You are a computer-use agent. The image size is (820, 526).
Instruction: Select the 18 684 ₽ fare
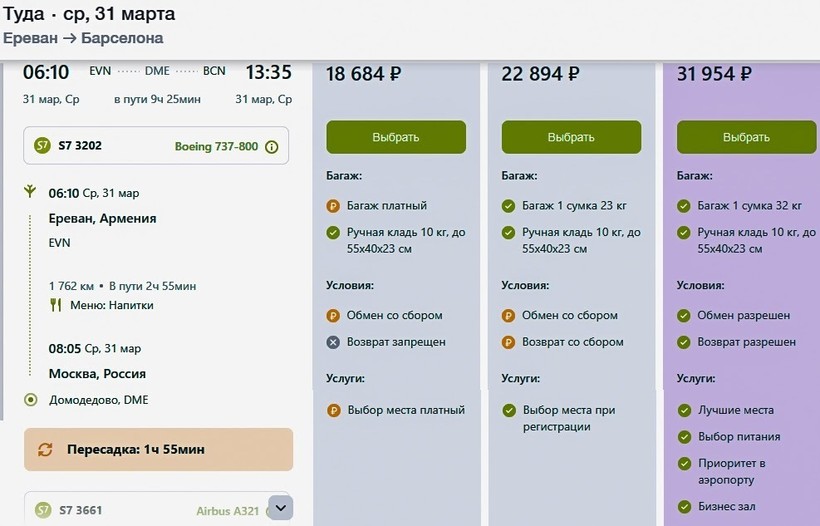[x=396, y=137]
